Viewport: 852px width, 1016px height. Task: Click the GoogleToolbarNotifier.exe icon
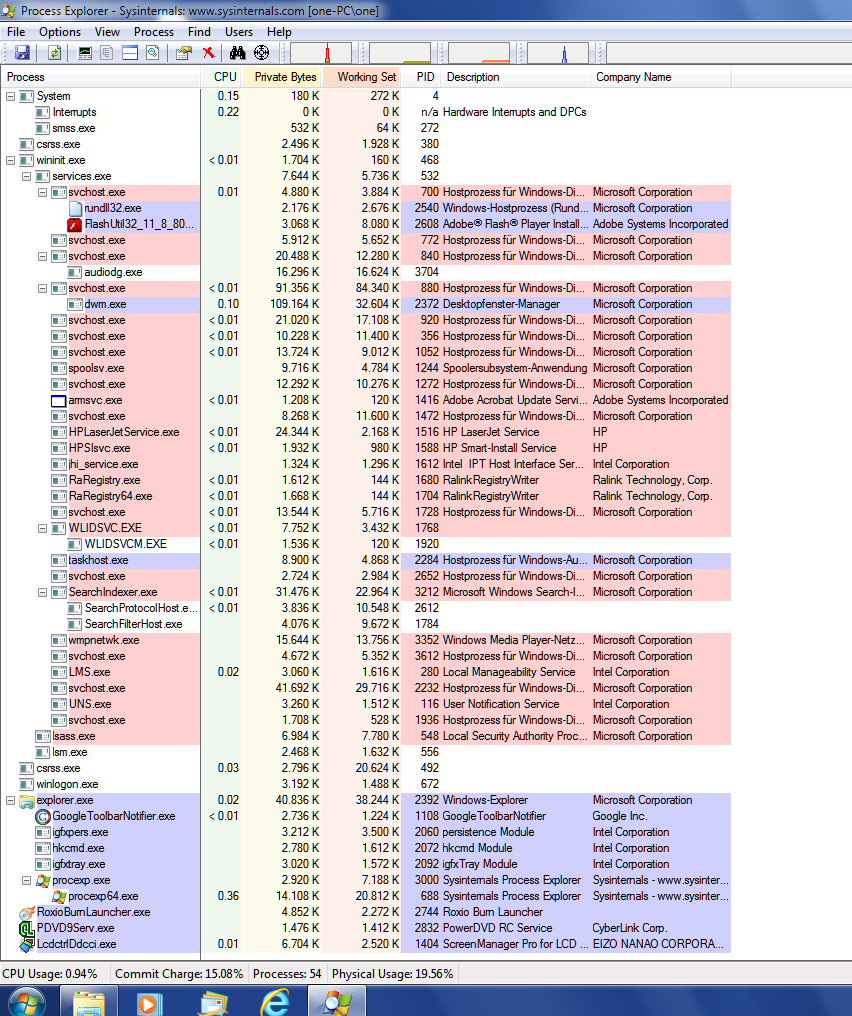pyautogui.click(x=43, y=816)
